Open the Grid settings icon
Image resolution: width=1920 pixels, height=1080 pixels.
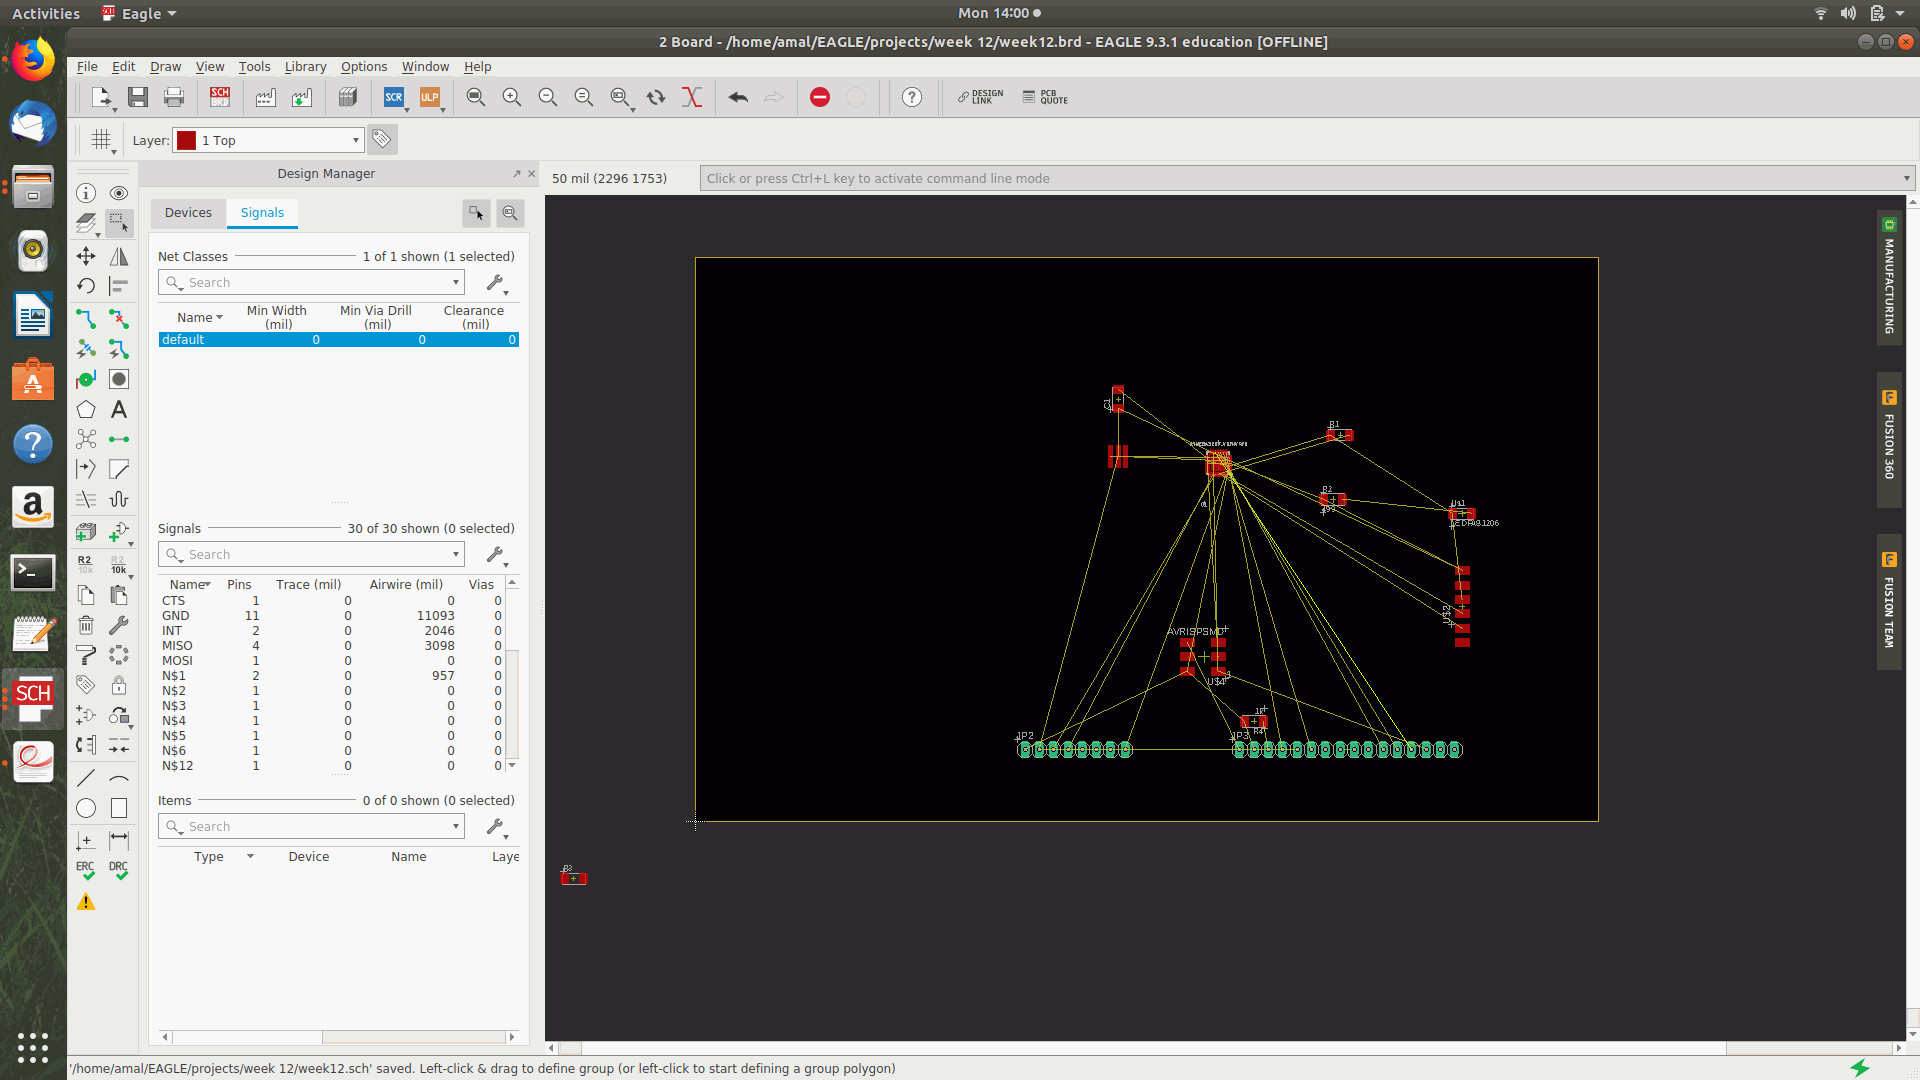coord(101,140)
